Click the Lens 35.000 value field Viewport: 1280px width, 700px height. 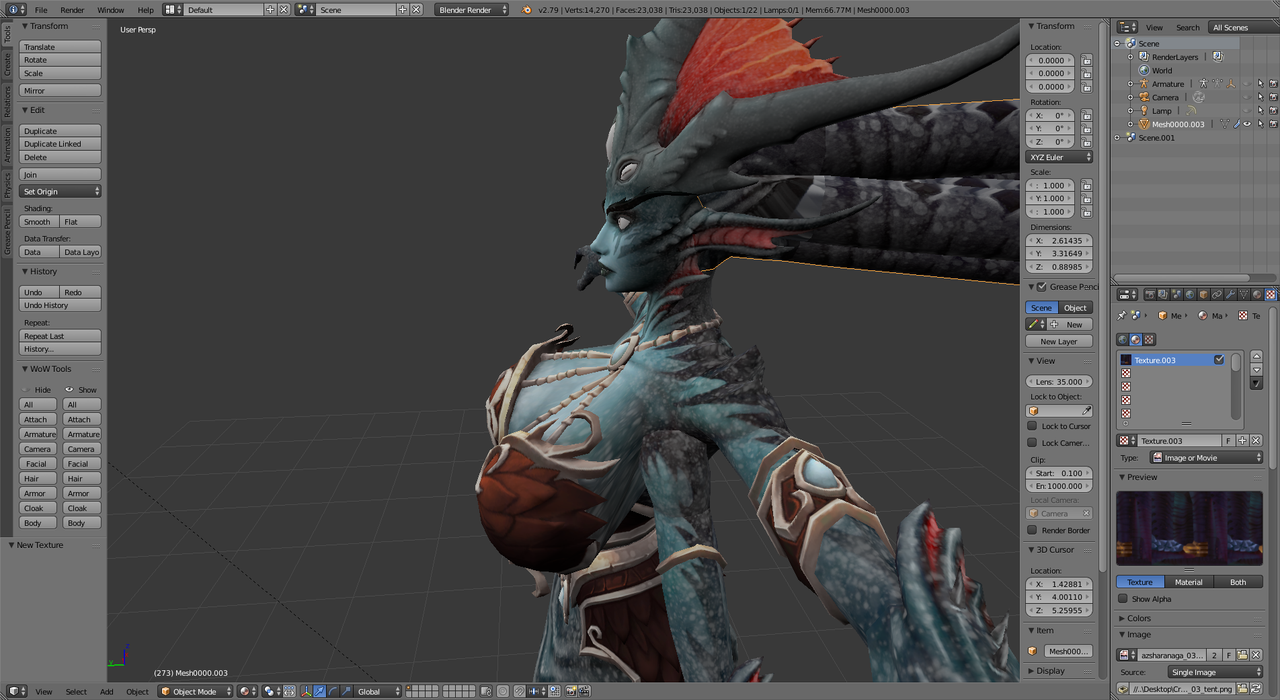click(1059, 382)
